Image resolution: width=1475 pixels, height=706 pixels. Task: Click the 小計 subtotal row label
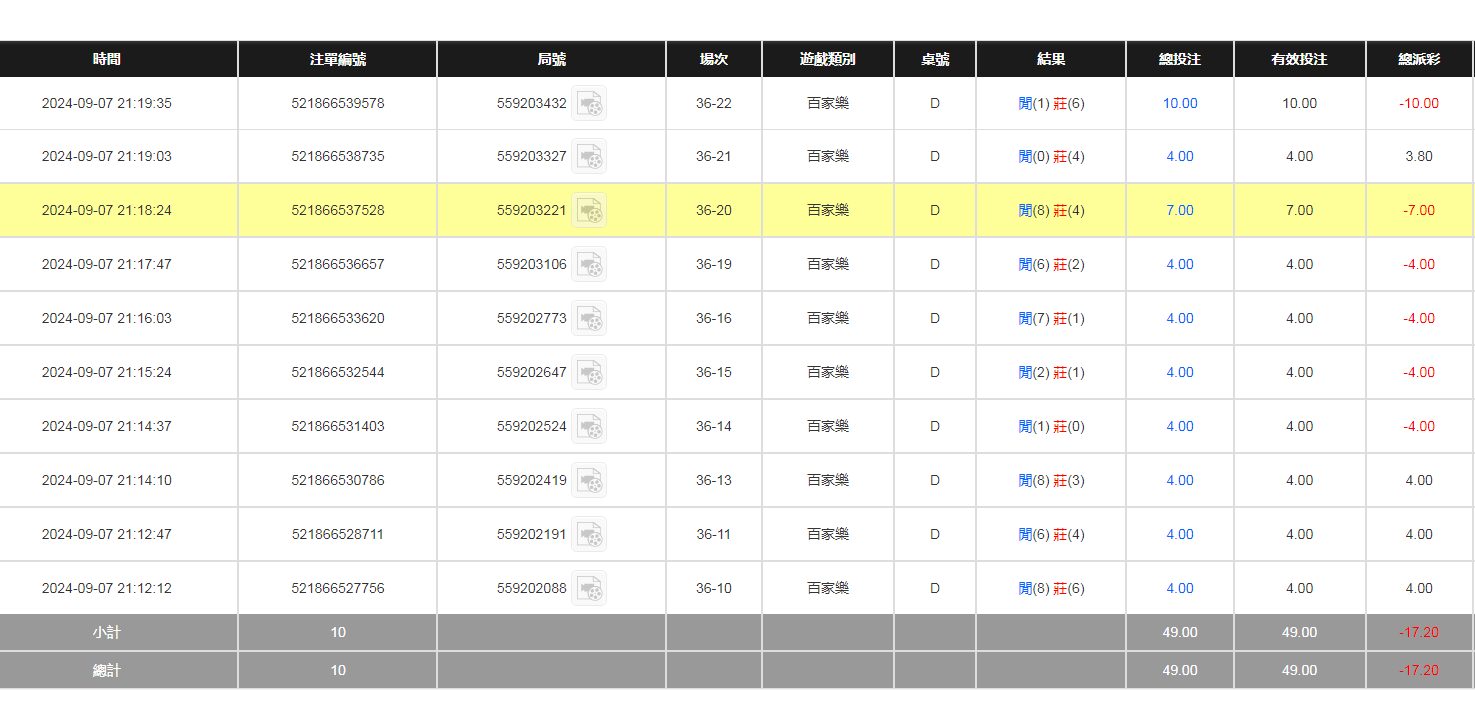[x=107, y=633]
